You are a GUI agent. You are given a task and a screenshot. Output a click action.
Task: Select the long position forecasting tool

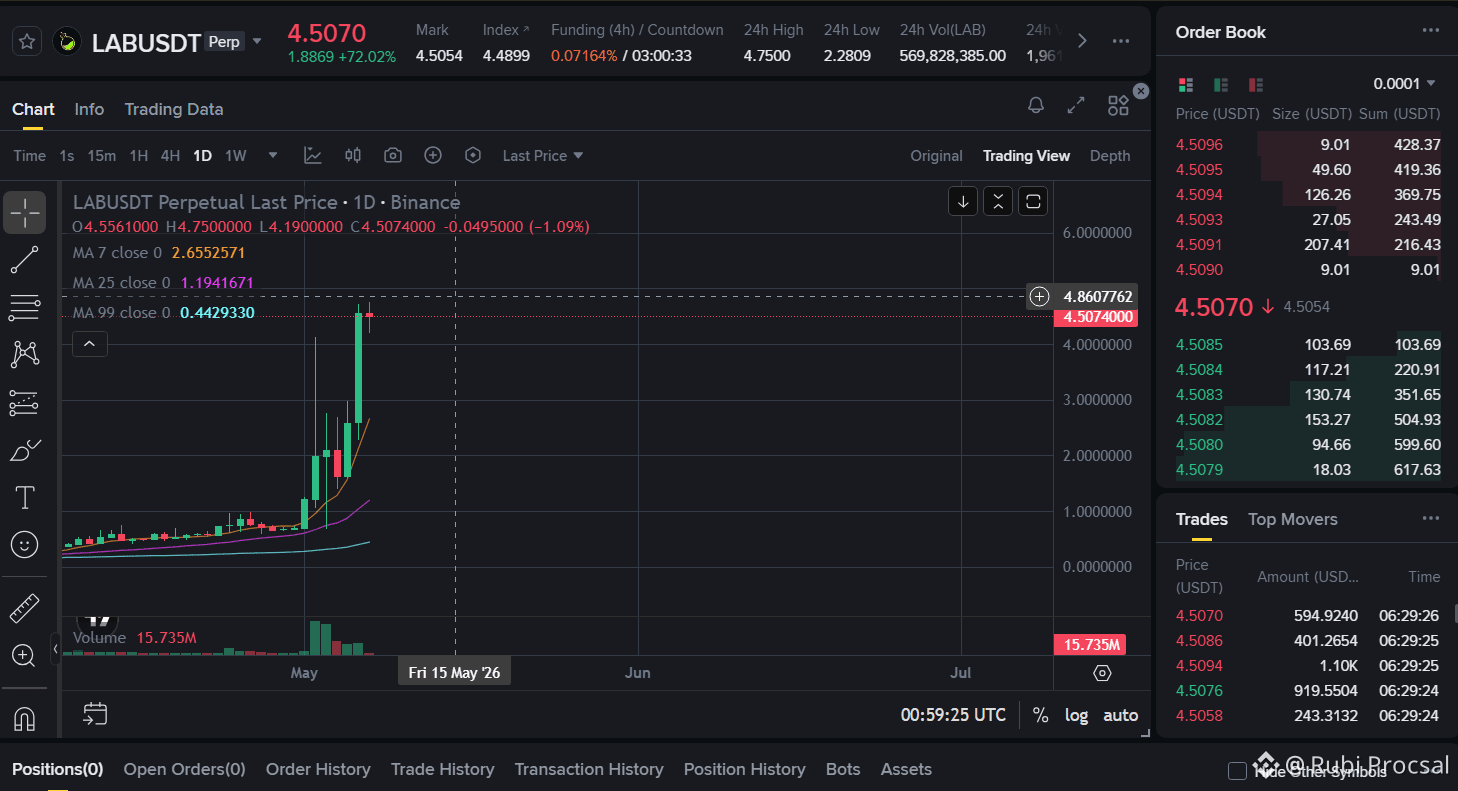click(24, 402)
